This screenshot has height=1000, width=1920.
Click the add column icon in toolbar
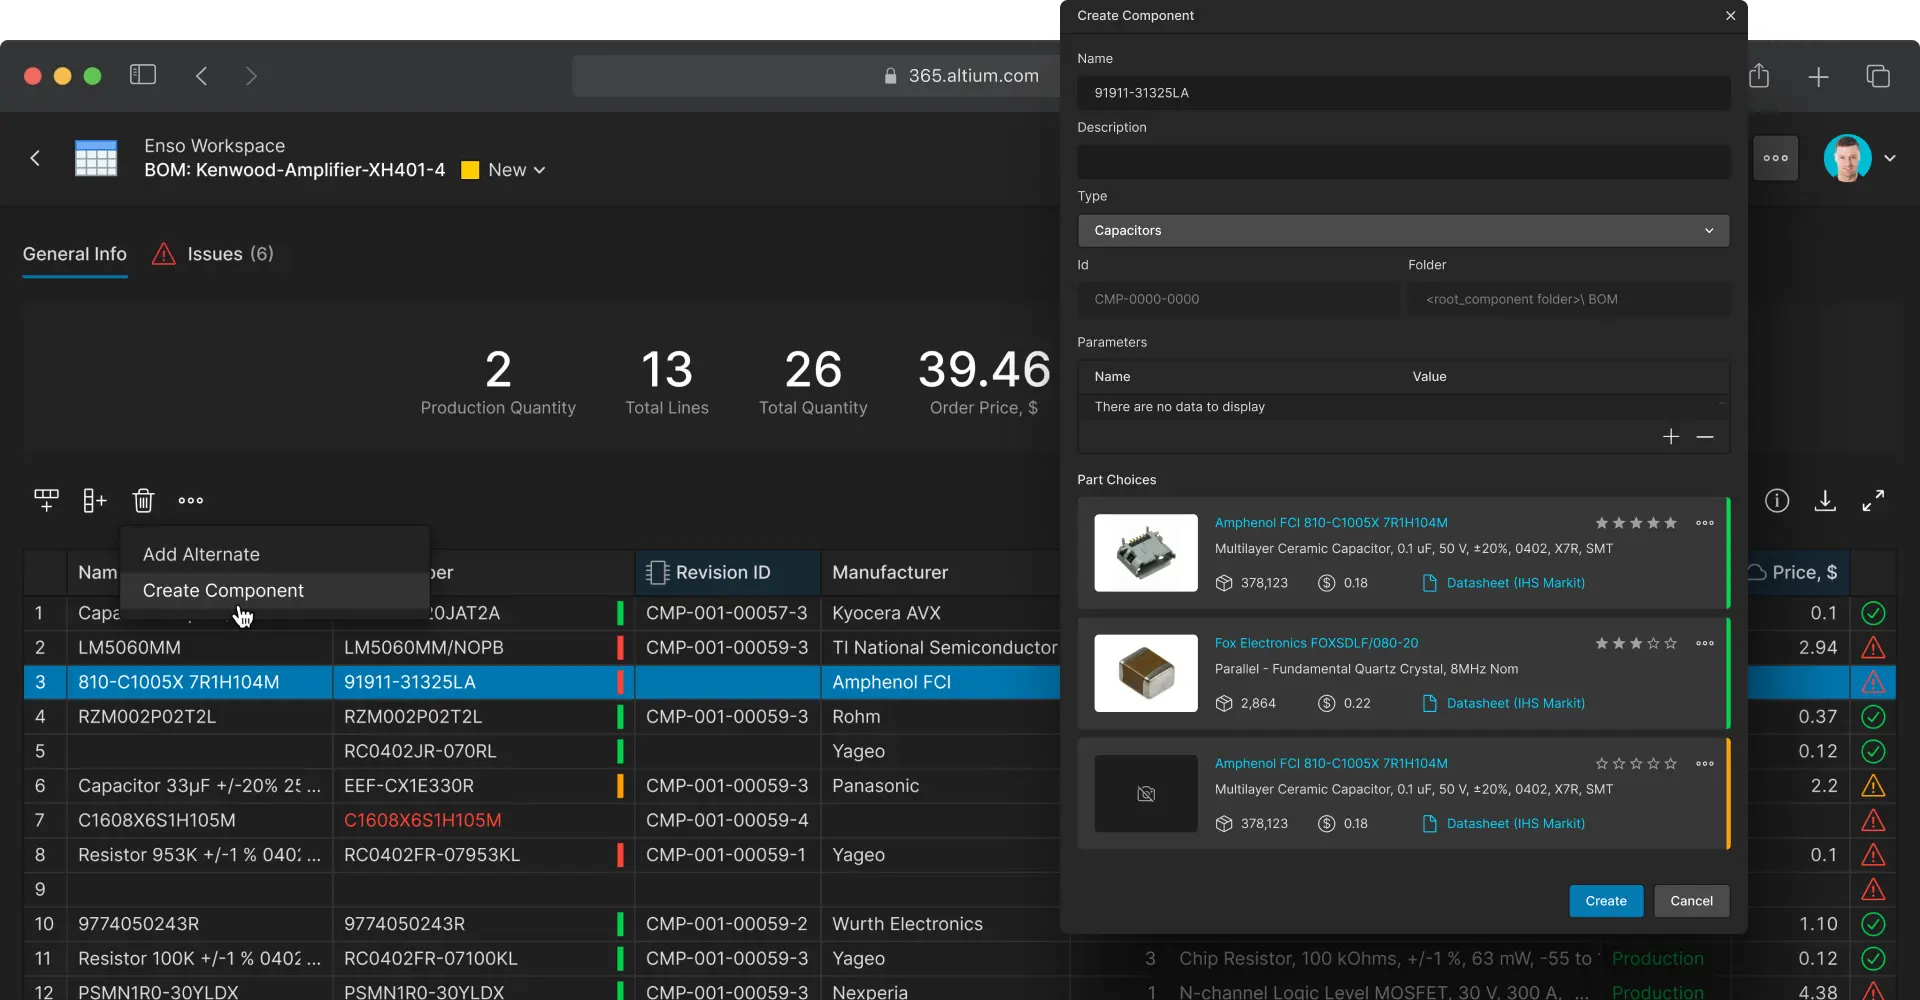(95, 501)
